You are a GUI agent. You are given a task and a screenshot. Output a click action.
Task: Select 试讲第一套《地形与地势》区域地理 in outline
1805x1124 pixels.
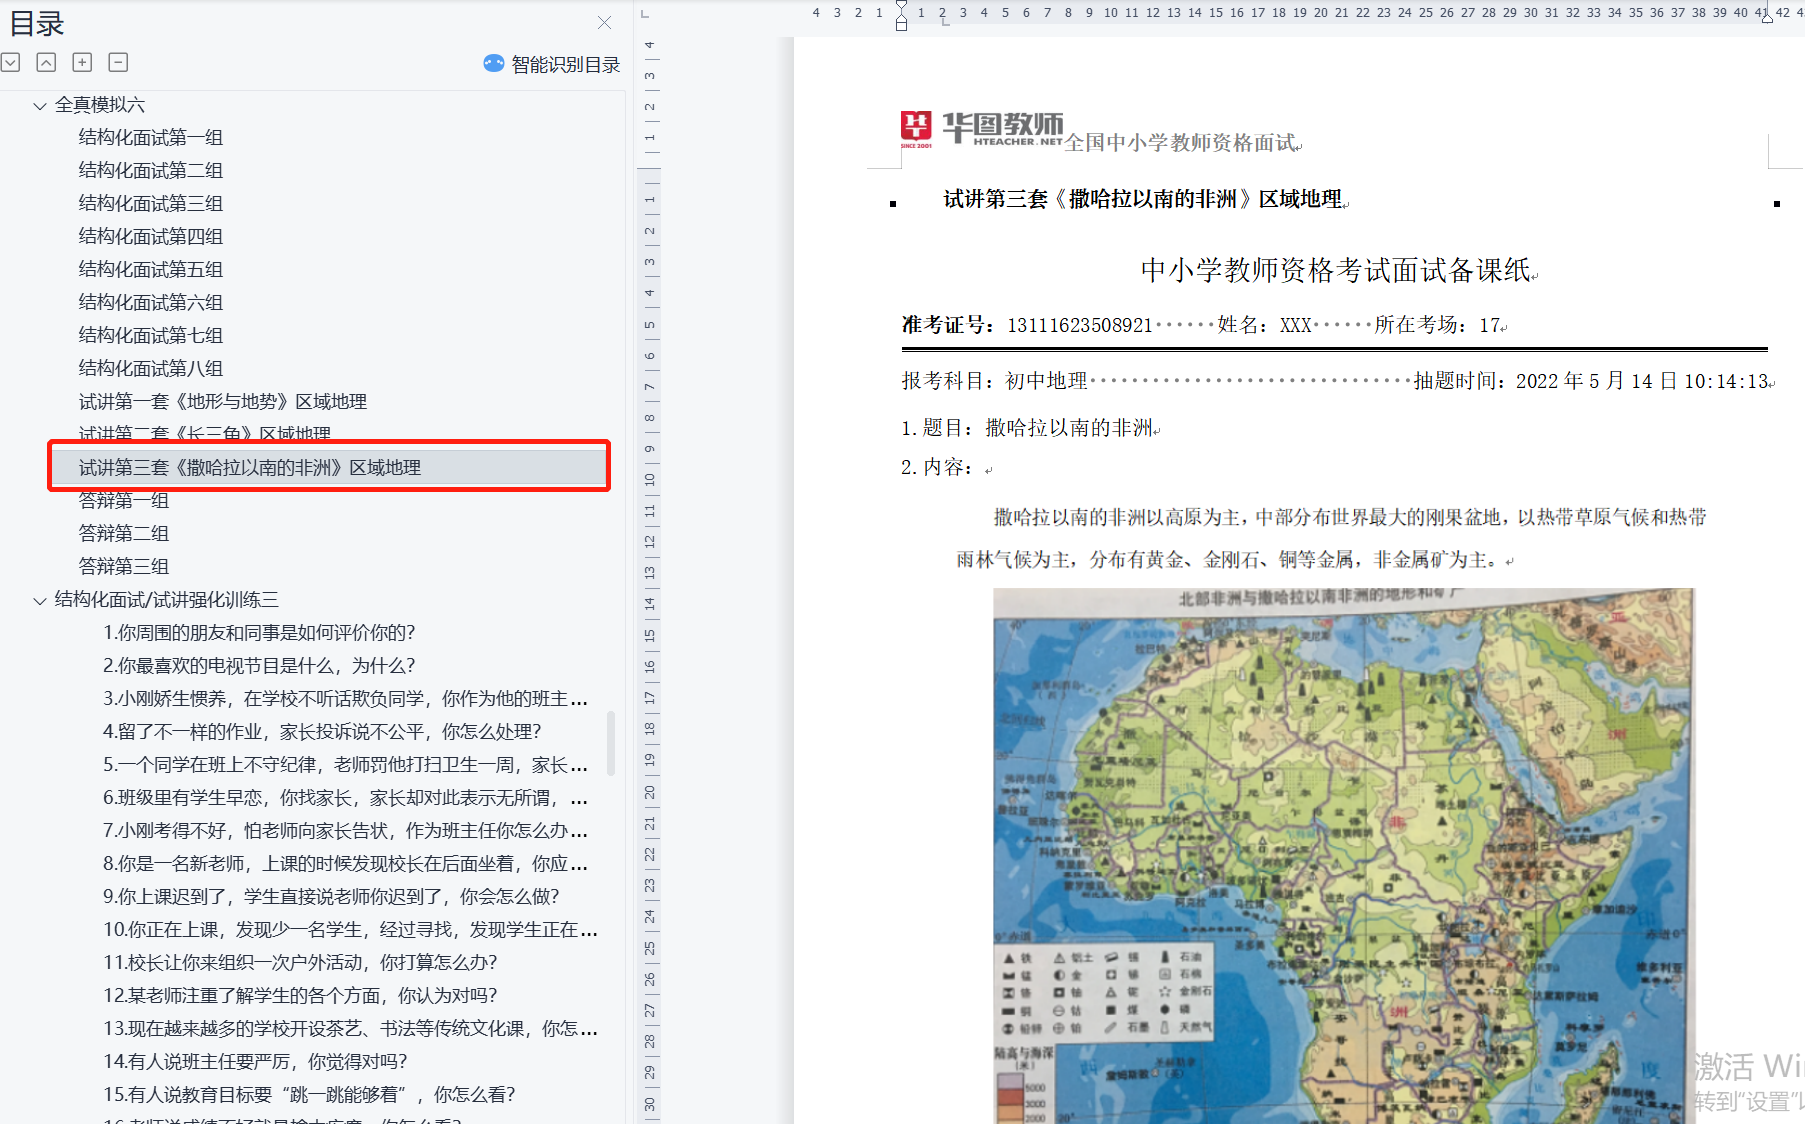[x=223, y=402]
